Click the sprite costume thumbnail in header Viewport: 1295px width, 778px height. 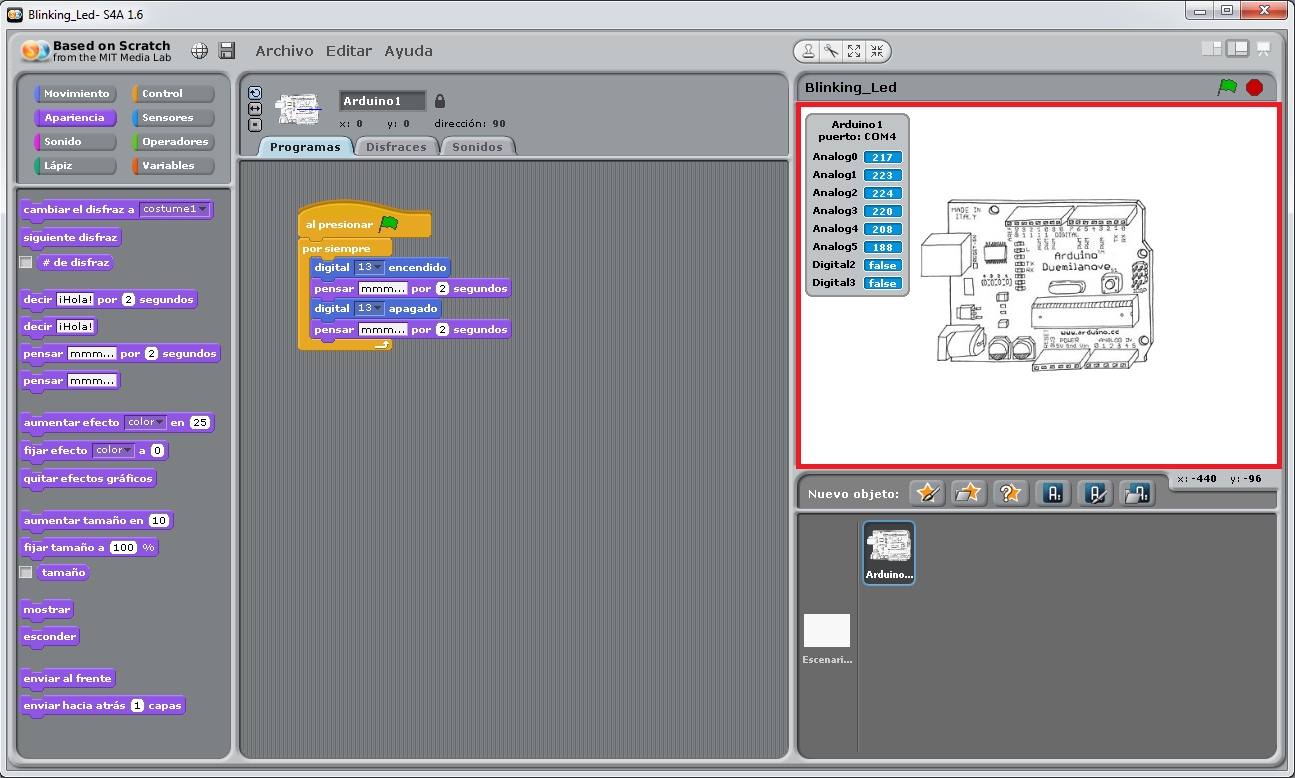[297, 107]
